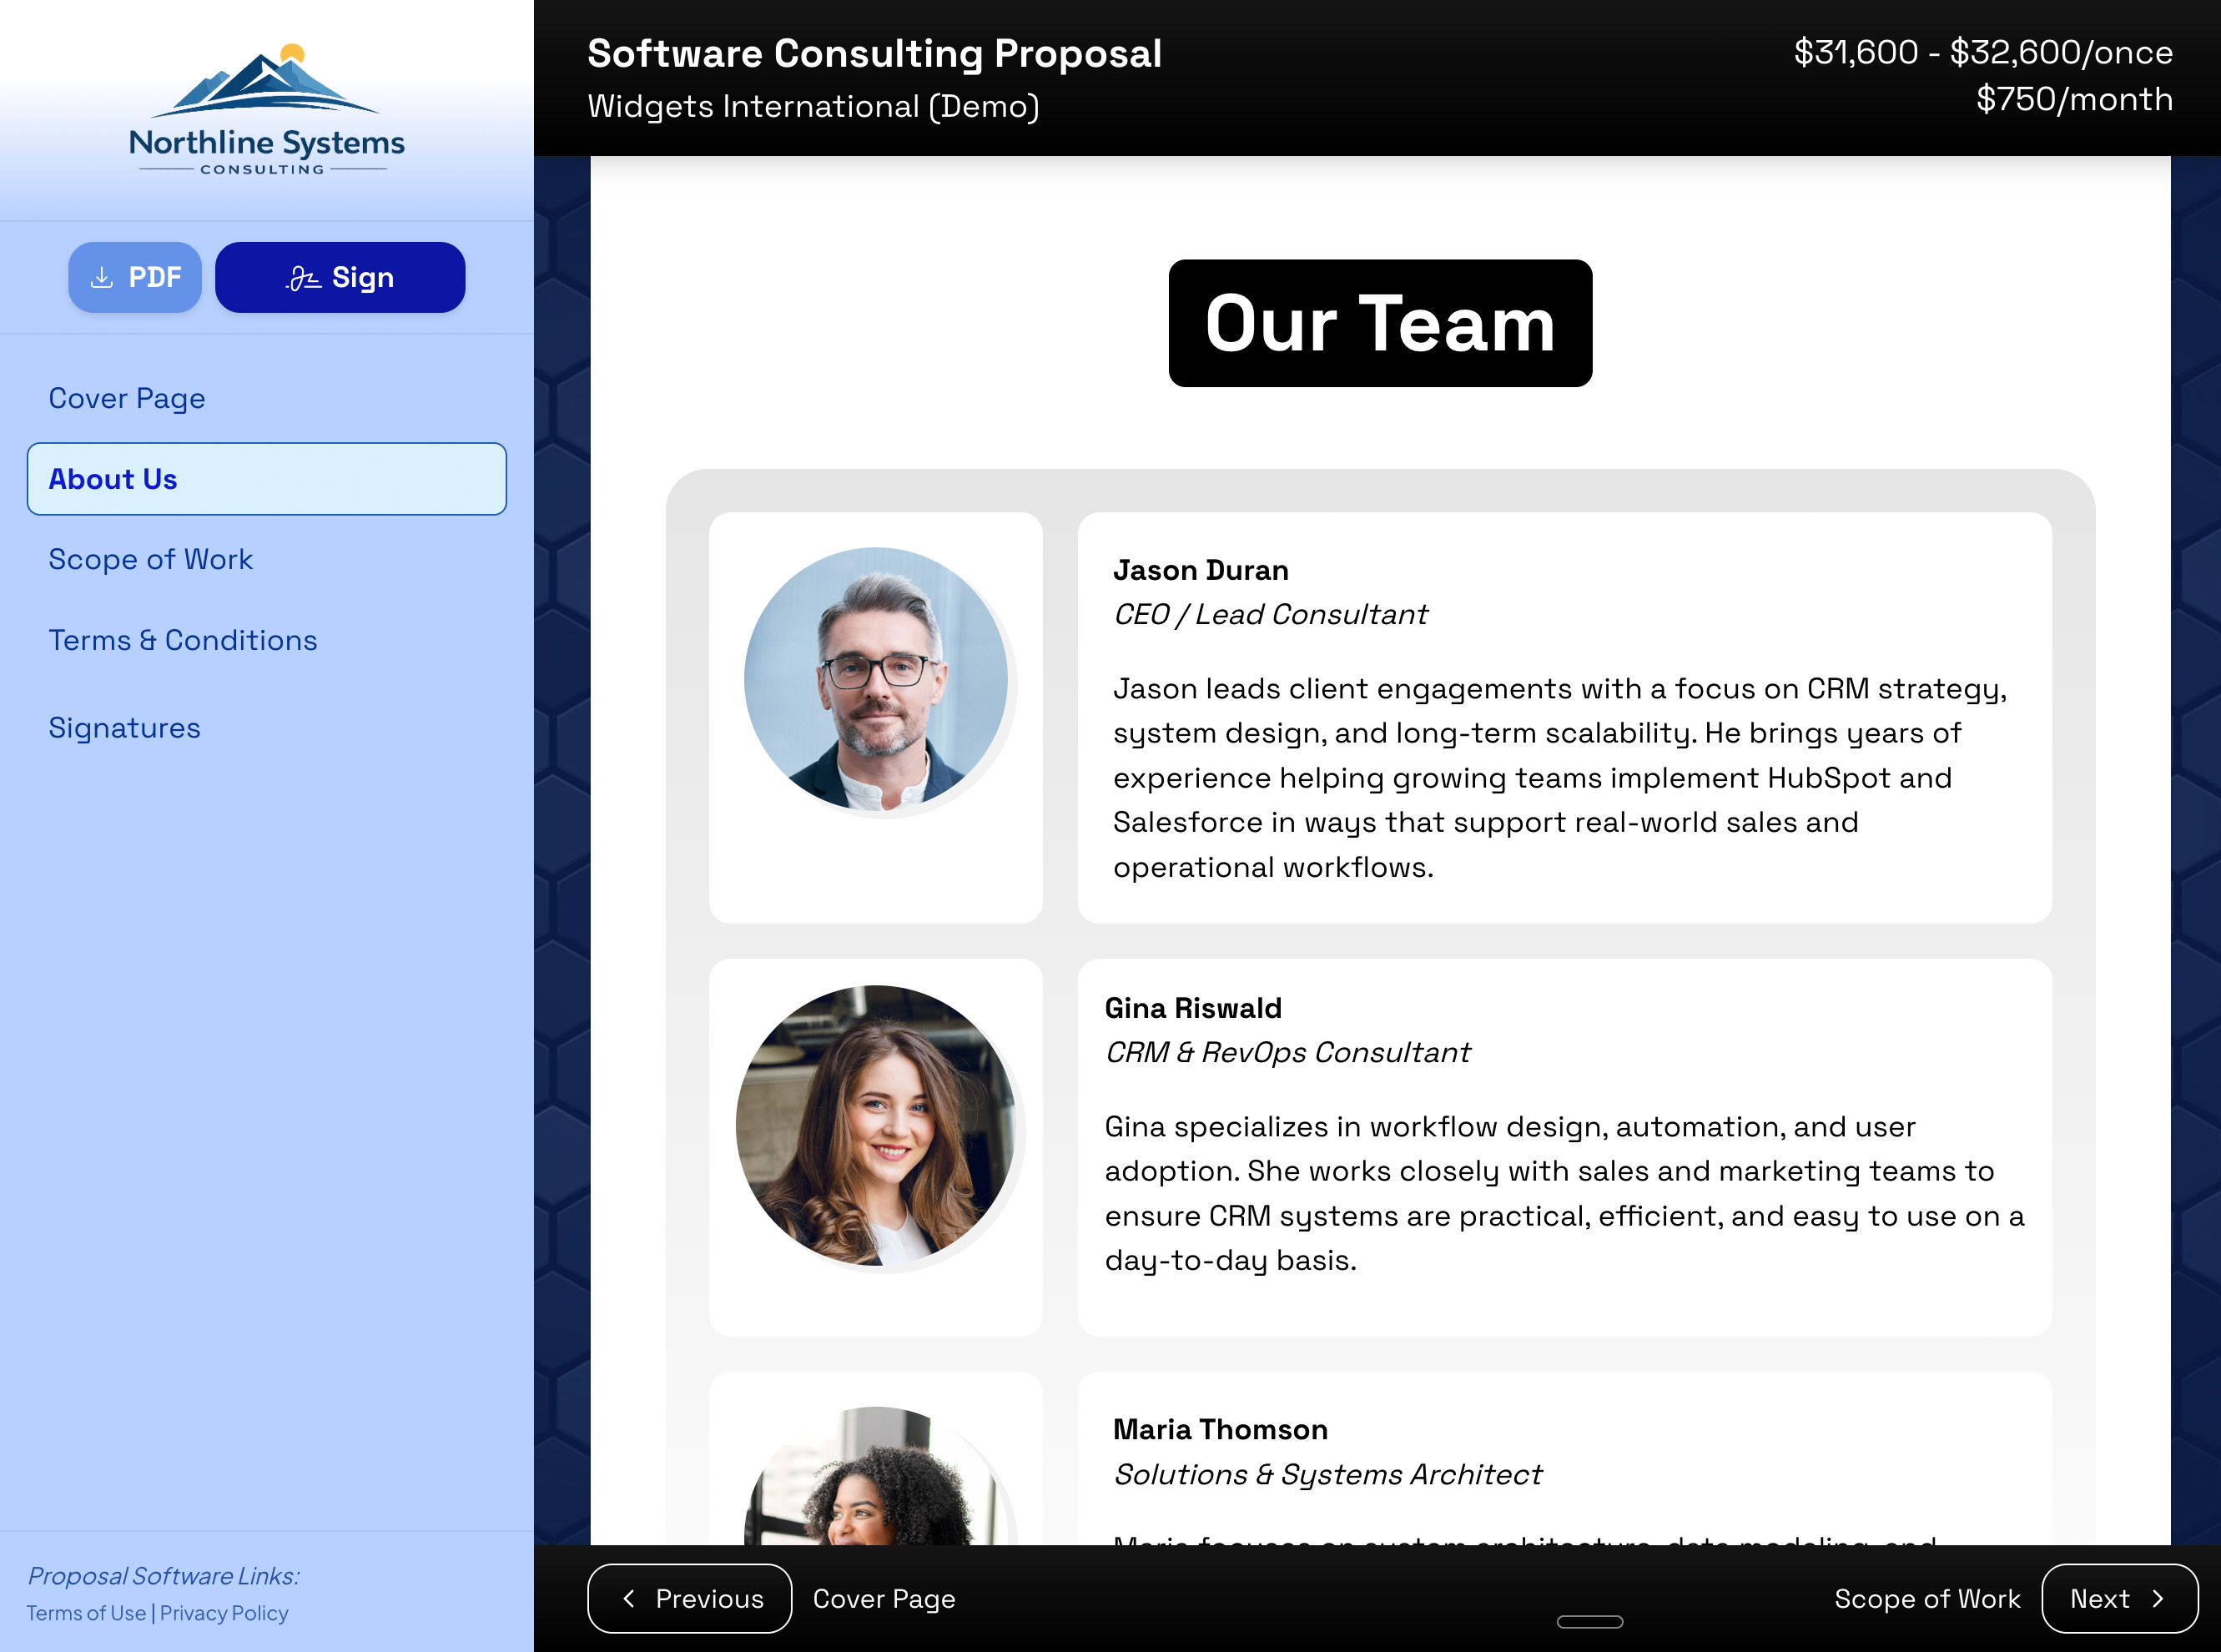Click the Our Team heading banner
Image resolution: width=2221 pixels, height=1652 pixels.
point(1380,323)
